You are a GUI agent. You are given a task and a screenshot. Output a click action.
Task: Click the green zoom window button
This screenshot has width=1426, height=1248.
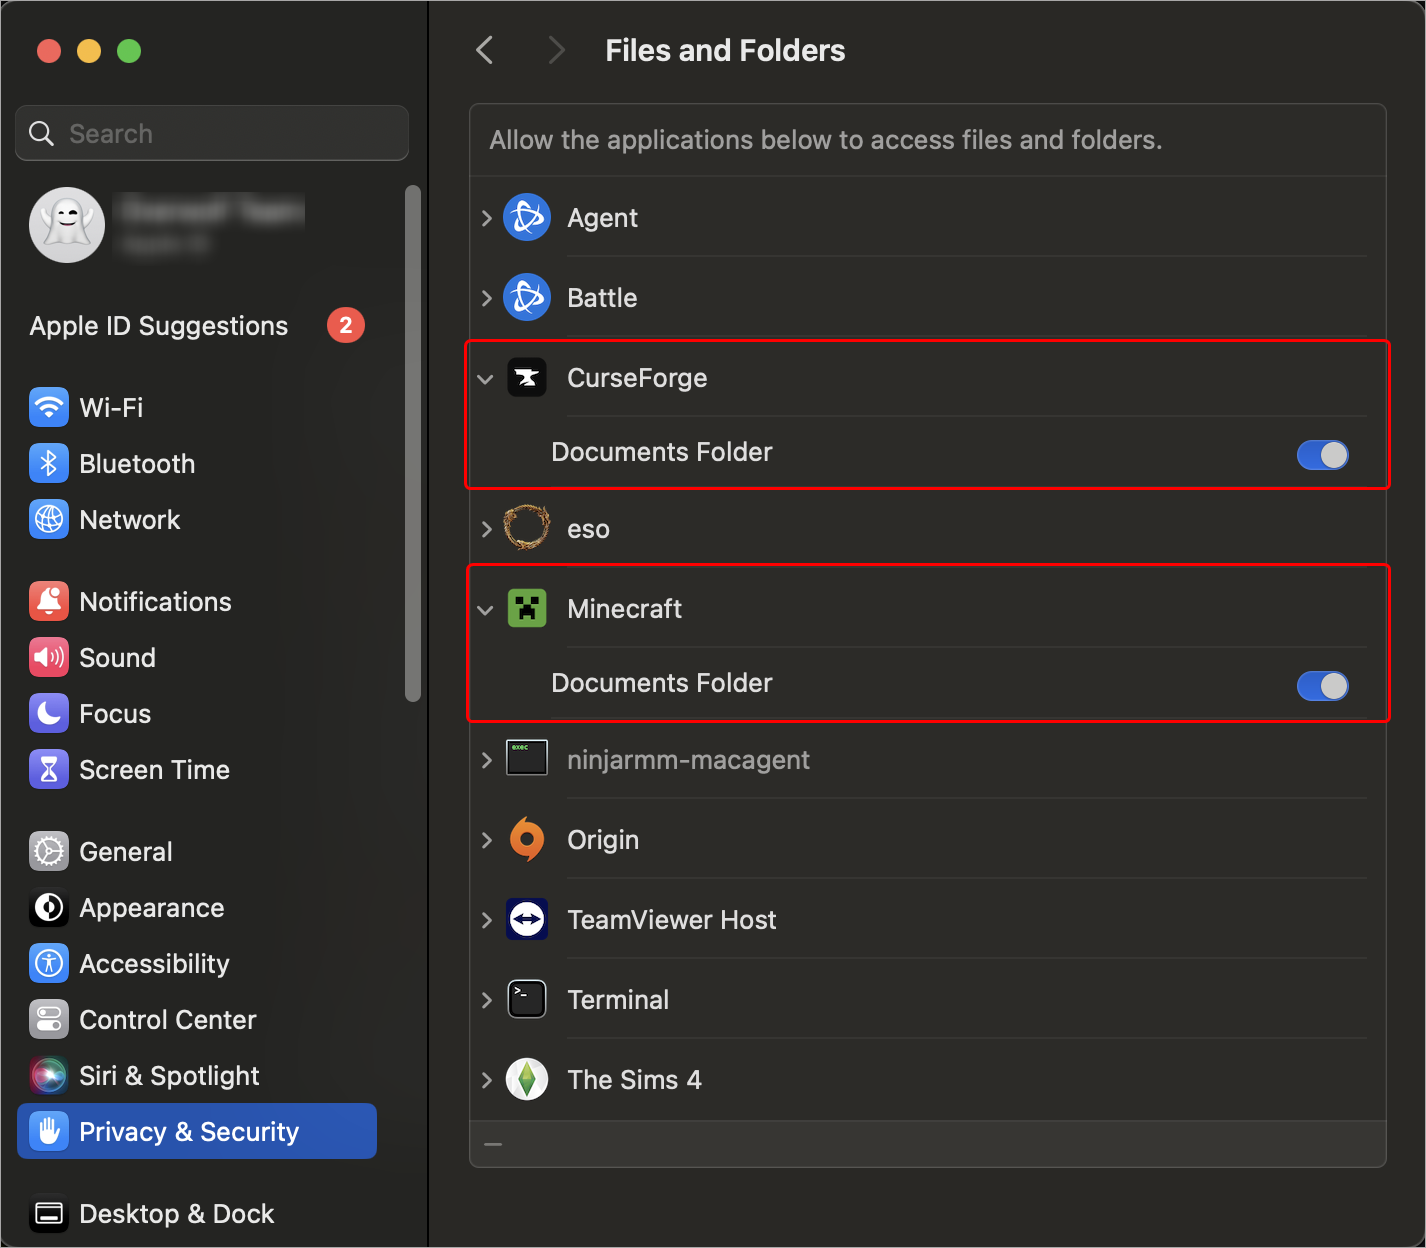[129, 51]
